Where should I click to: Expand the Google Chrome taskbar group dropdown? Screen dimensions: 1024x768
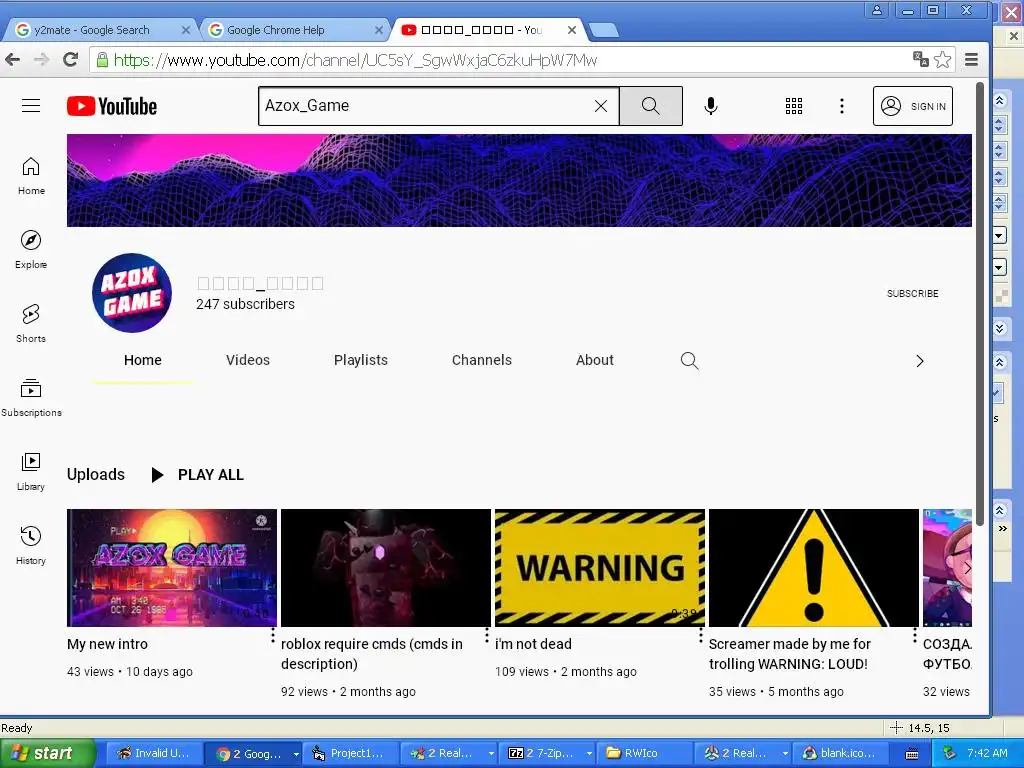296,754
